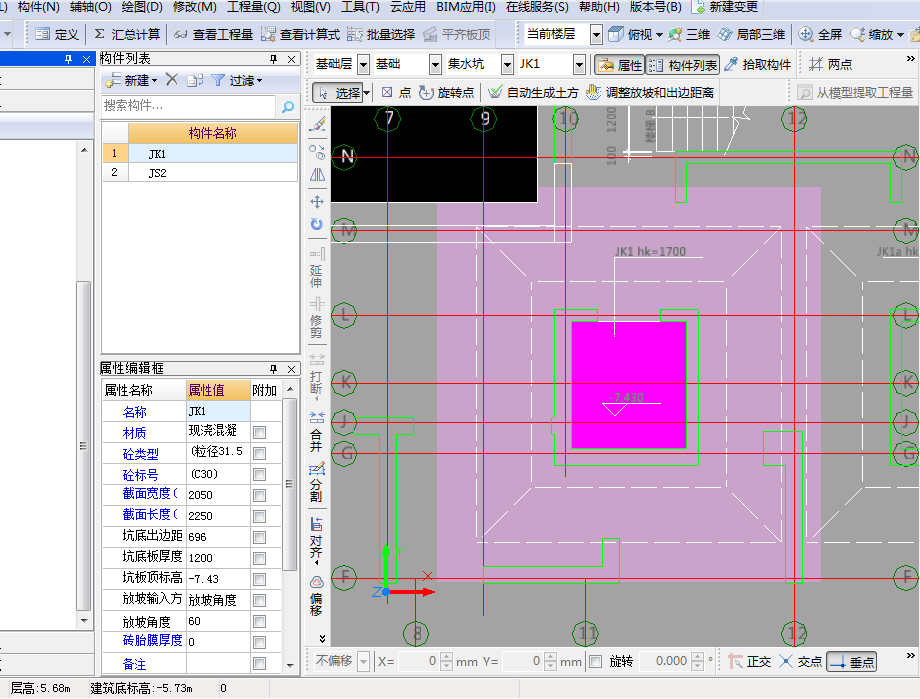Open 批量选择 batch select

point(381,35)
